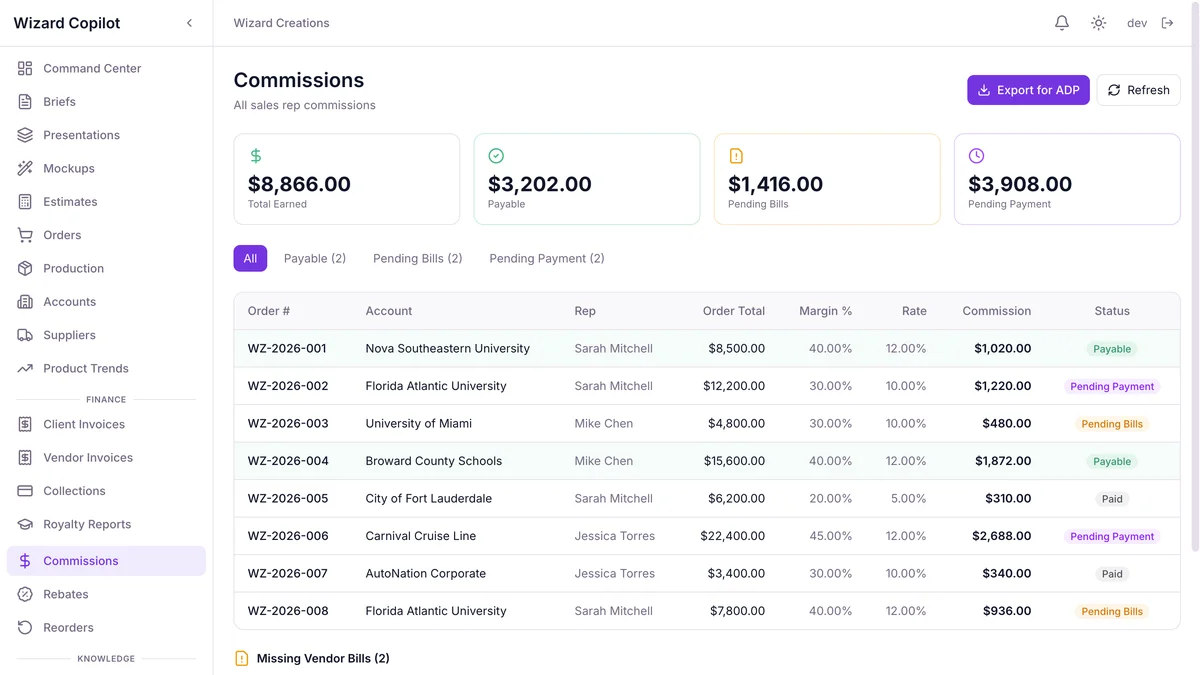Click the Collections card icon

pyautogui.click(x=25, y=491)
